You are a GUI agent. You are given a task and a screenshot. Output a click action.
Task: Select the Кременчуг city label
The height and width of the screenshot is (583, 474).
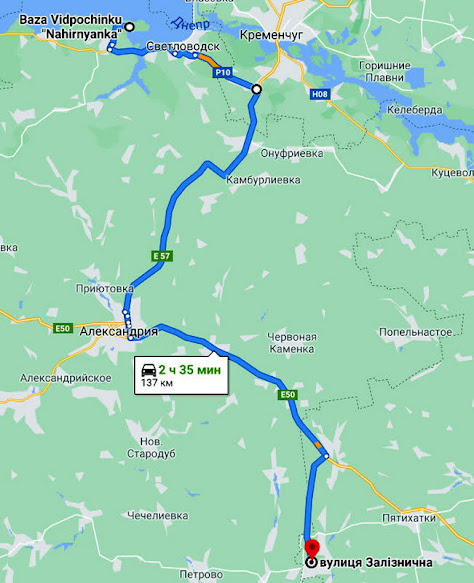tap(271, 35)
